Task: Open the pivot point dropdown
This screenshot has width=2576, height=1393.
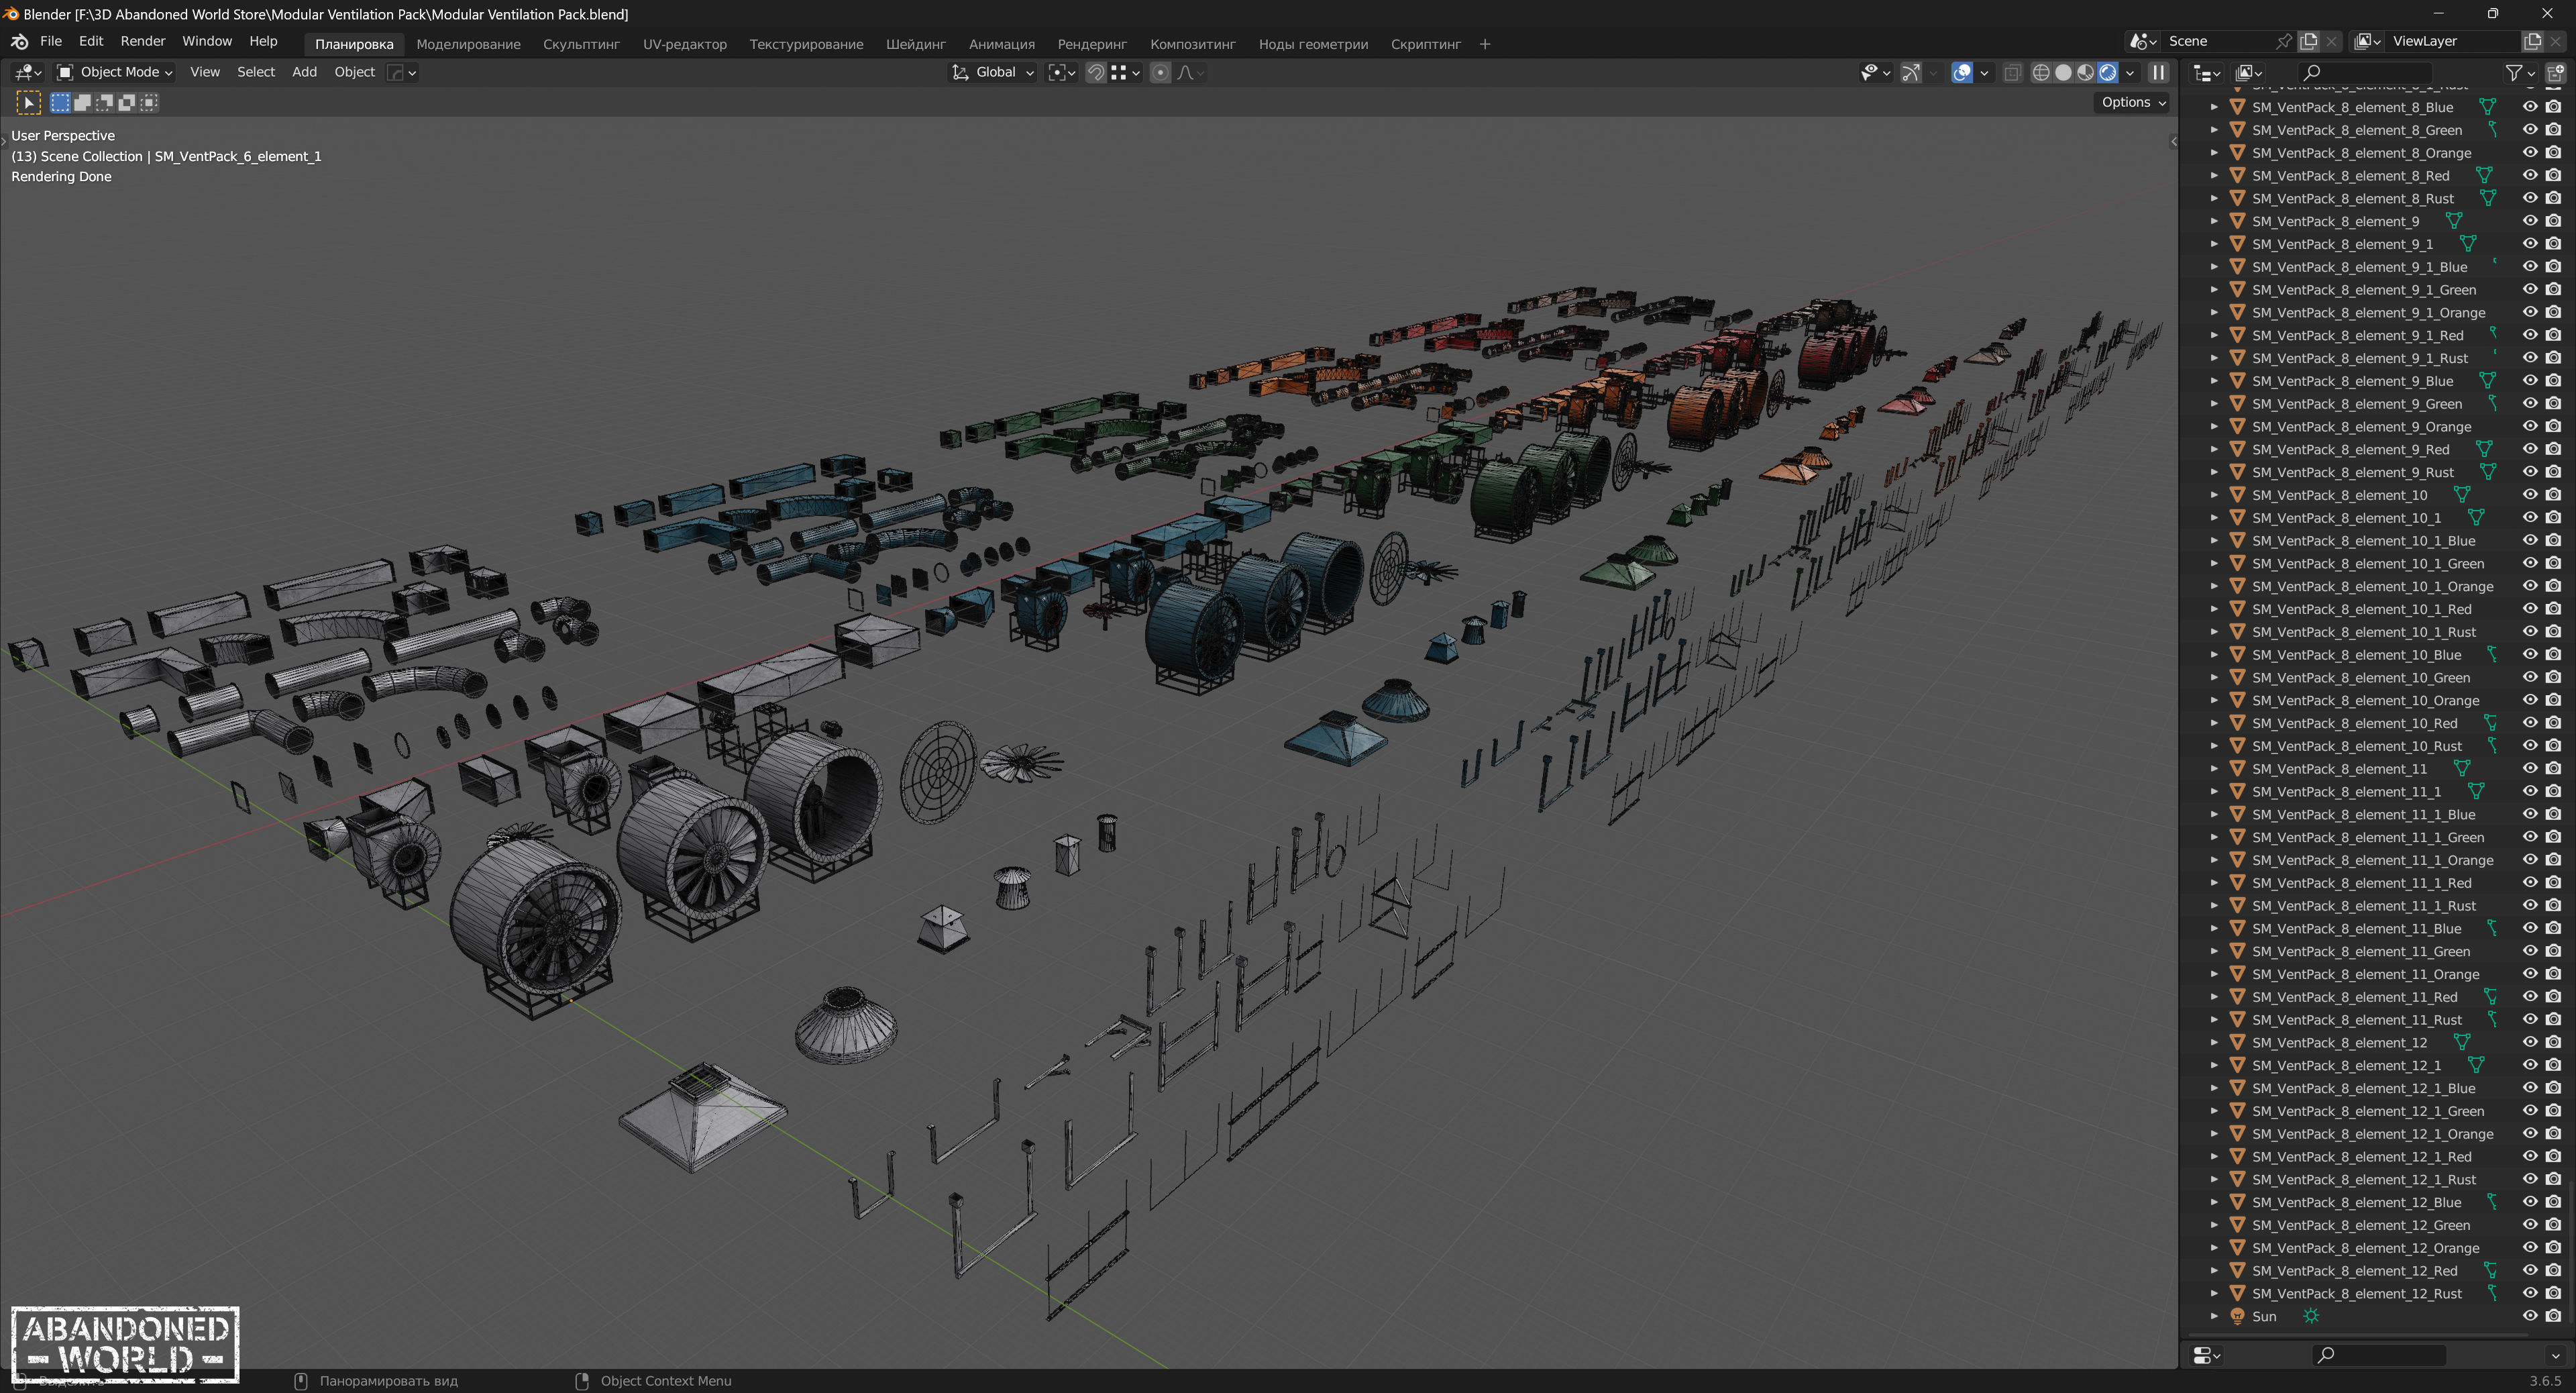Action: click(1061, 72)
